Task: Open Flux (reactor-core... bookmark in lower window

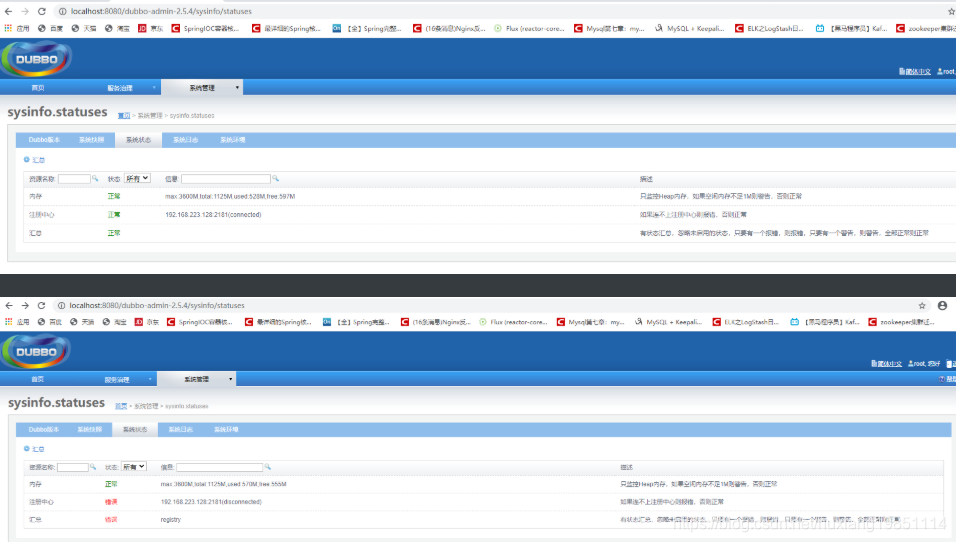Action: pos(513,322)
